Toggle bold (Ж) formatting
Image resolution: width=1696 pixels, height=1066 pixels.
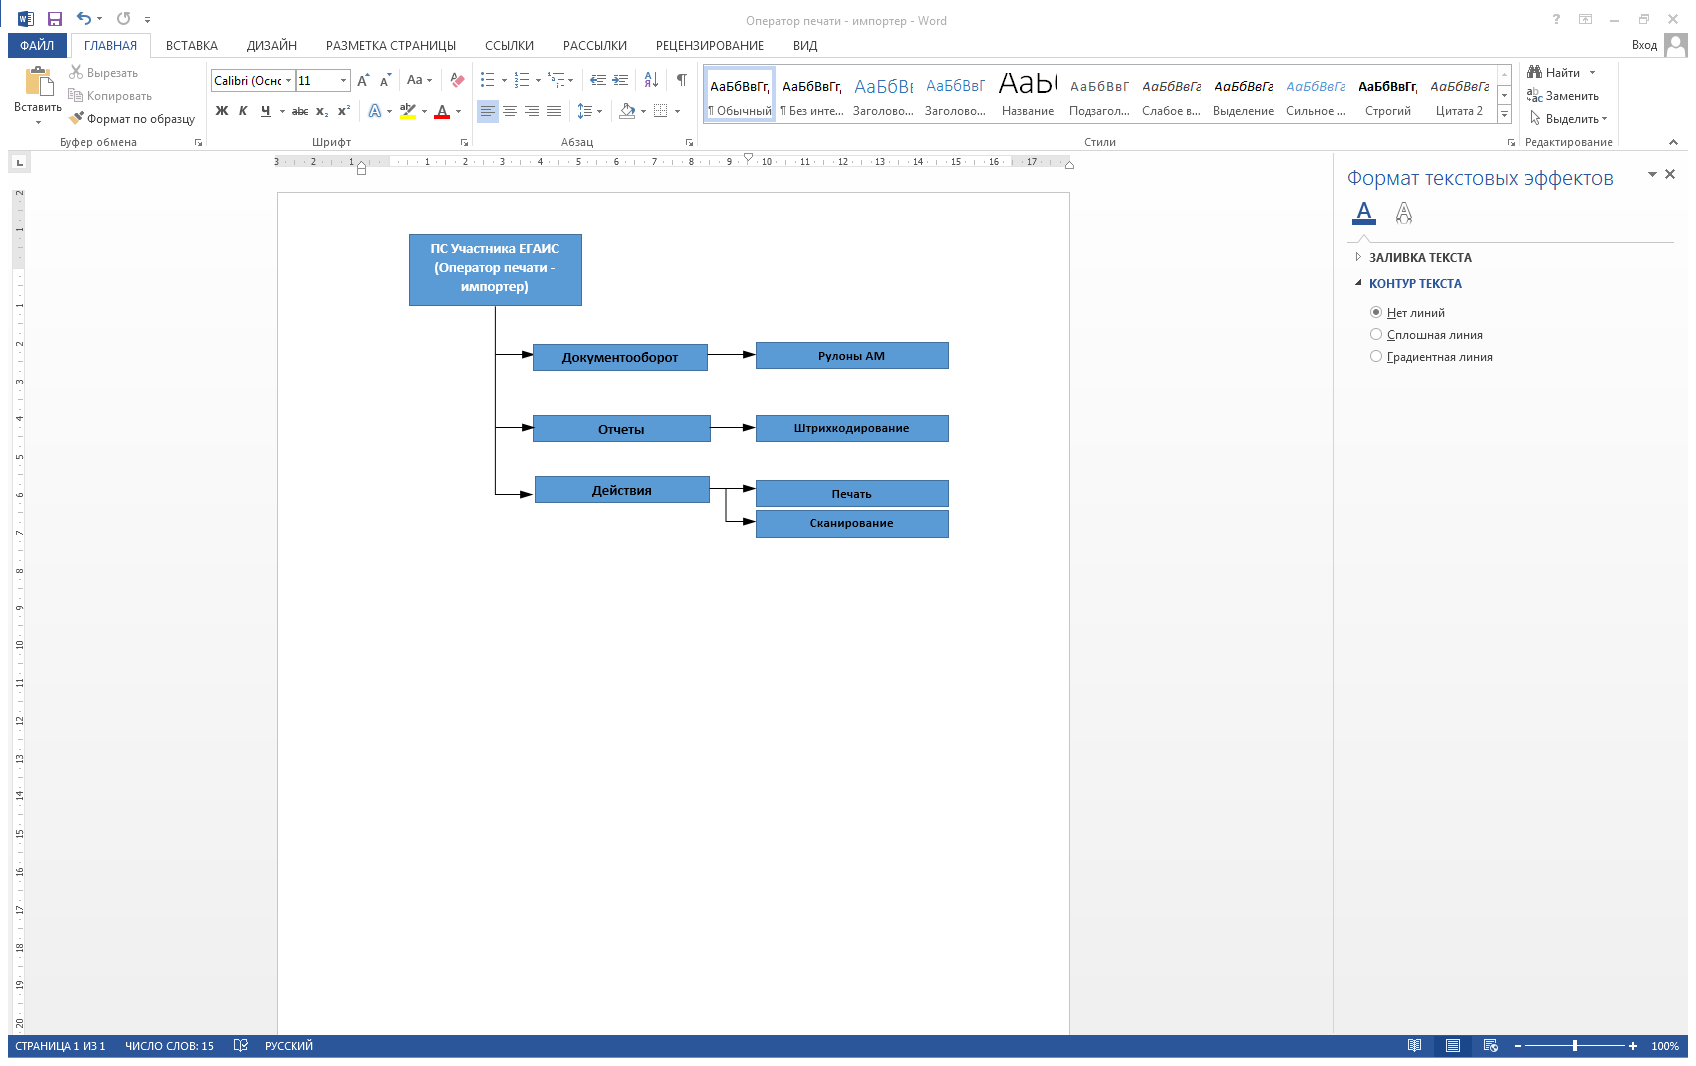[x=222, y=111]
